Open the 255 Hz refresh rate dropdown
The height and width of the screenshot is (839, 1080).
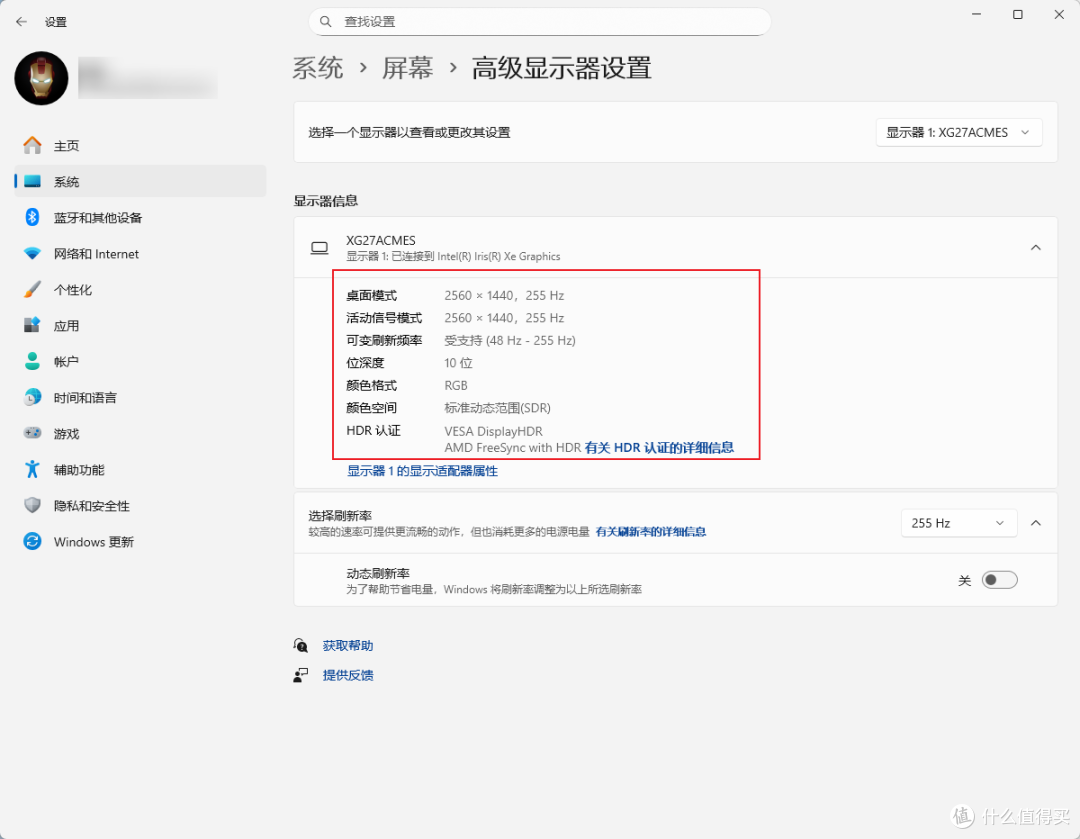958,523
